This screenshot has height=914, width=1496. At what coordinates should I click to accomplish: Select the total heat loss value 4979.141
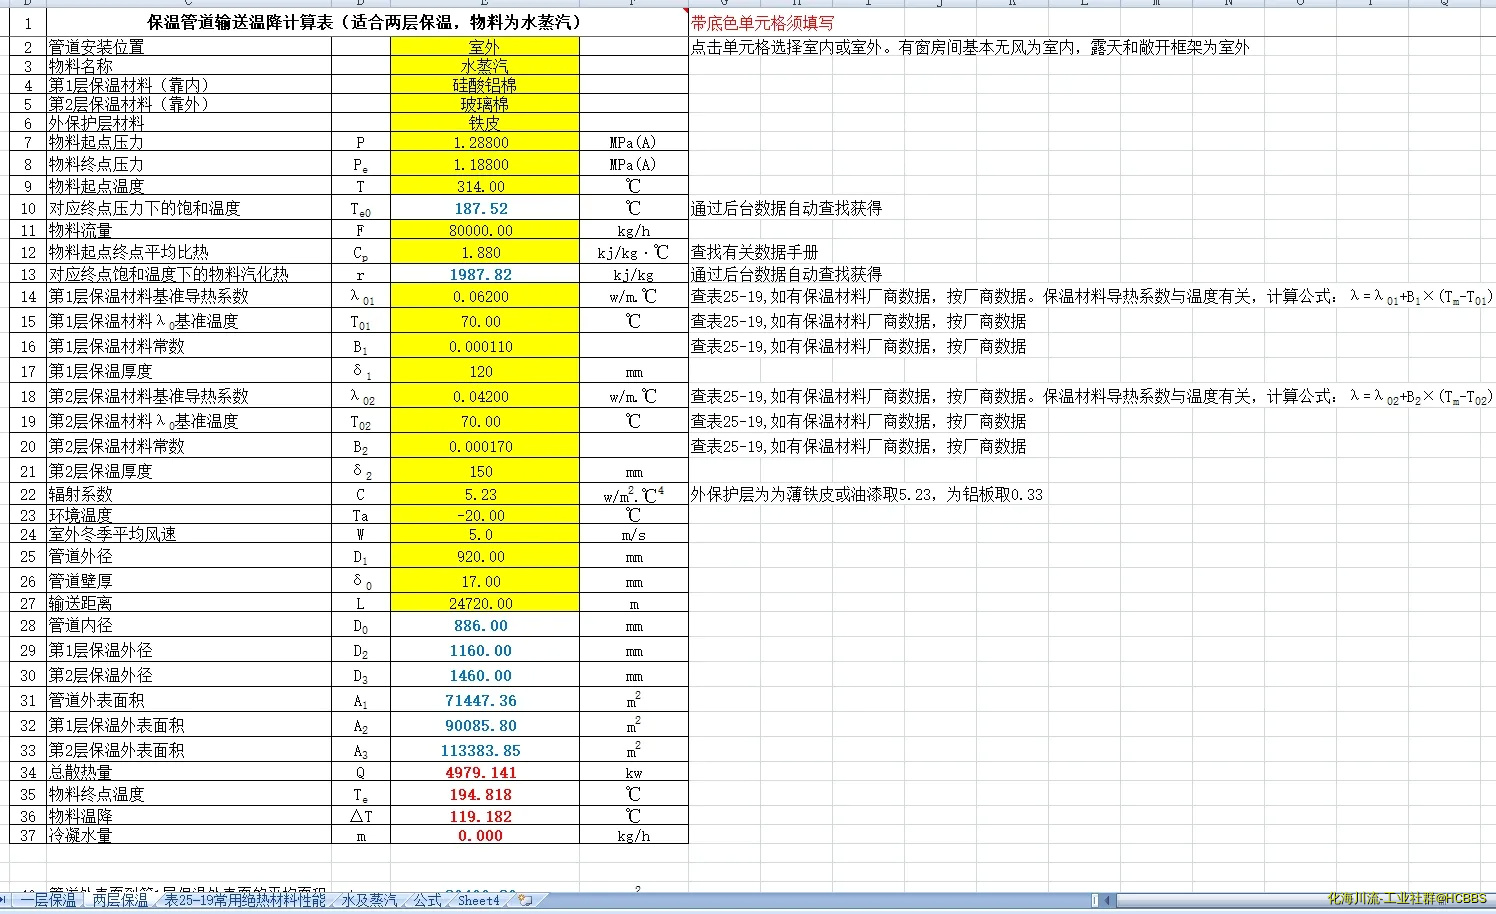click(x=485, y=772)
